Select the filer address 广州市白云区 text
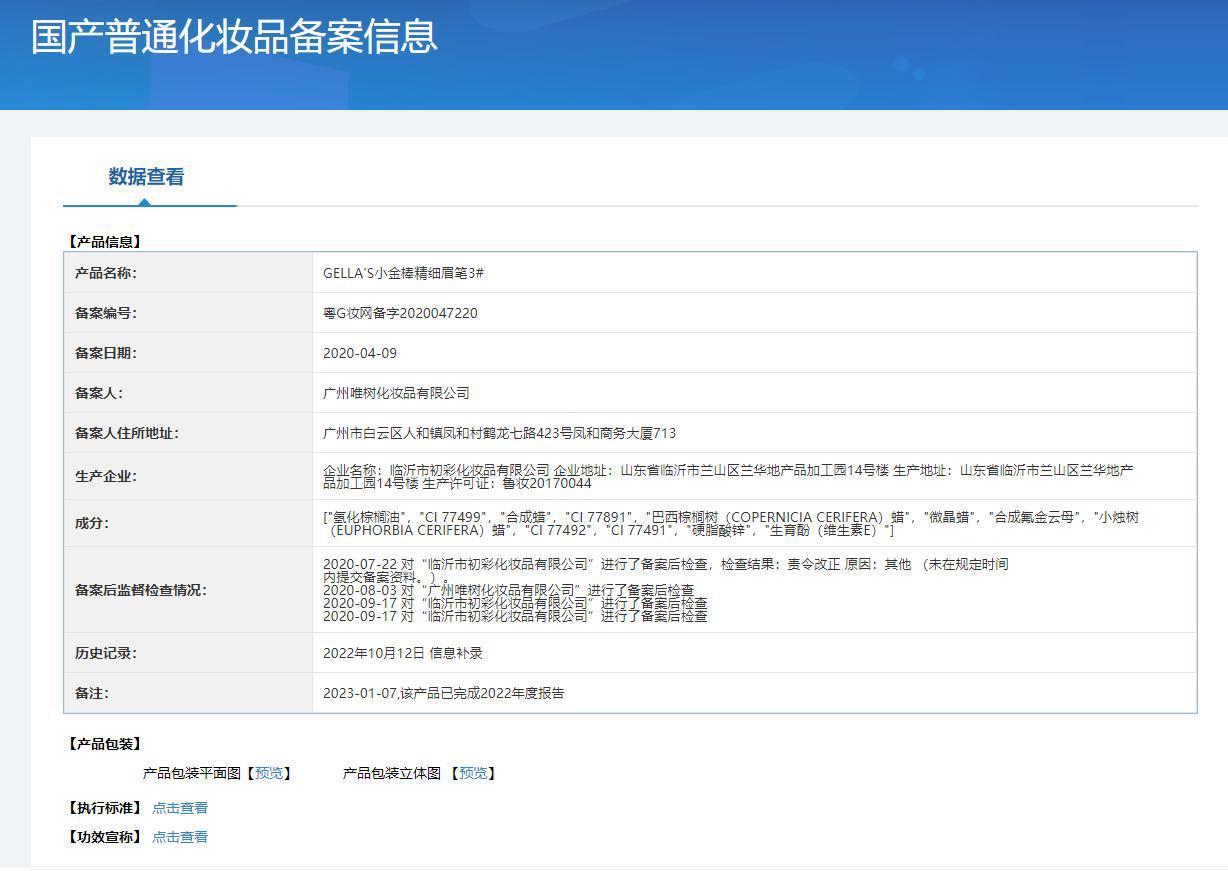The image size is (1228, 871). click(499, 433)
